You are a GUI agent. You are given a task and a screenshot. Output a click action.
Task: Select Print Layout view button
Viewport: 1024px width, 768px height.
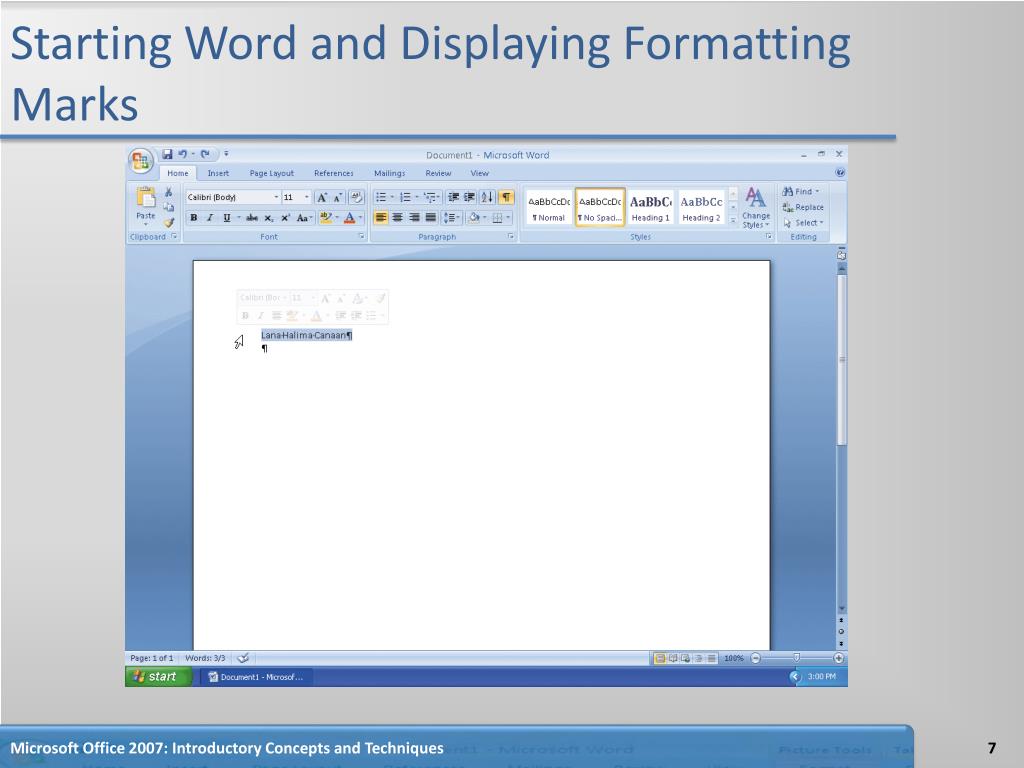[x=660, y=658]
